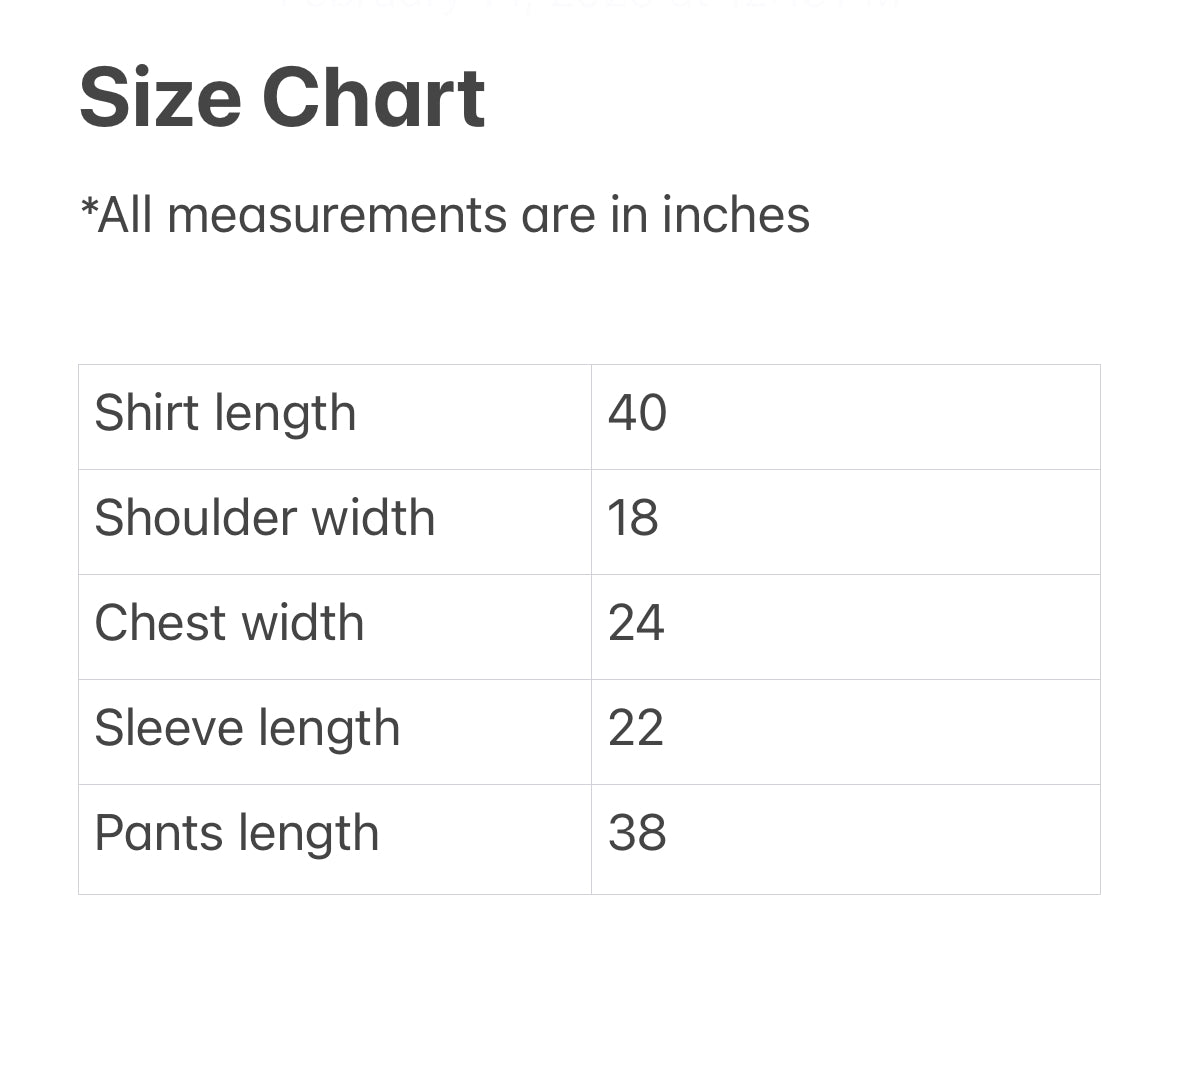Click the Chest width value 24
Image resolution: width=1179 pixels, height=1069 pixels.
click(x=636, y=623)
